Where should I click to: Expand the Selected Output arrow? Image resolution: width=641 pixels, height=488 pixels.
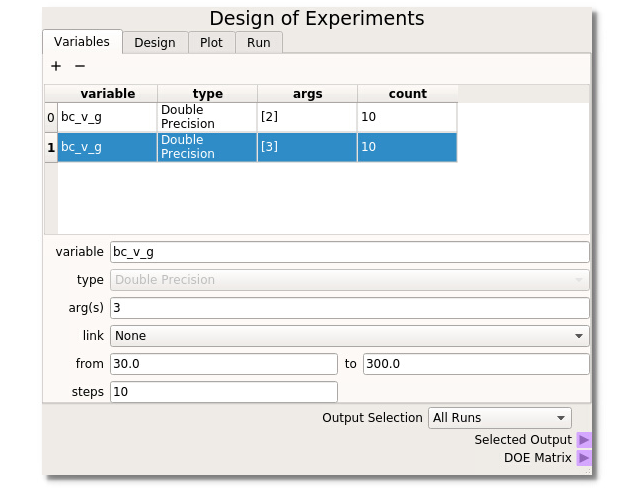click(x=584, y=440)
